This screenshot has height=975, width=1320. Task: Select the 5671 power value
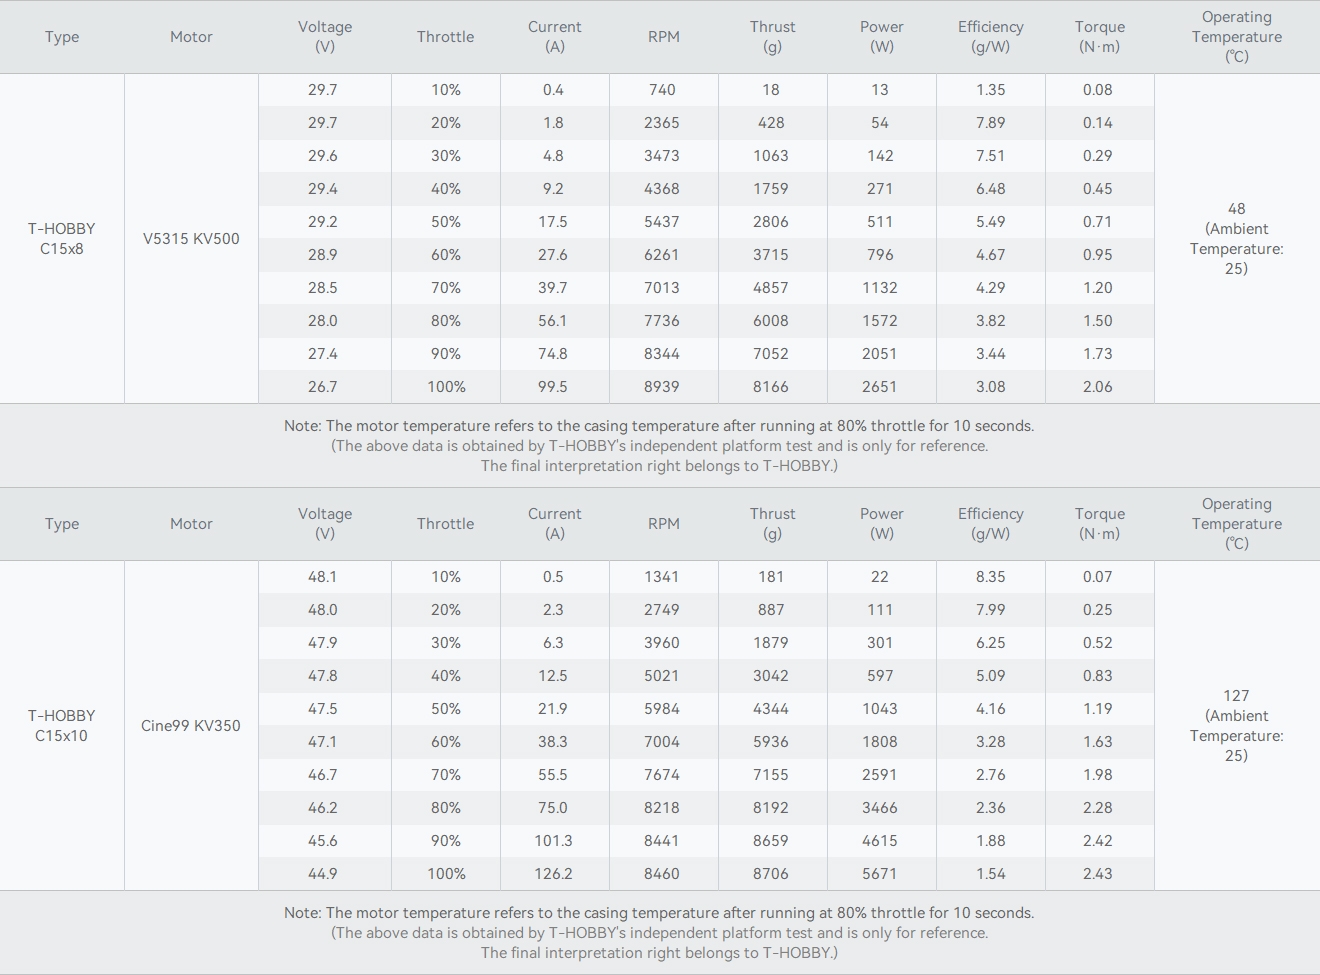coord(880,874)
